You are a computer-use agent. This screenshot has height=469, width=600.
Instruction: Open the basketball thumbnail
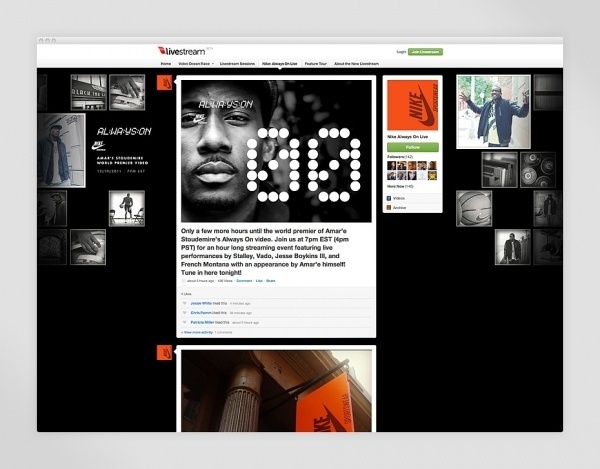pyautogui.click(x=474, y=208)
